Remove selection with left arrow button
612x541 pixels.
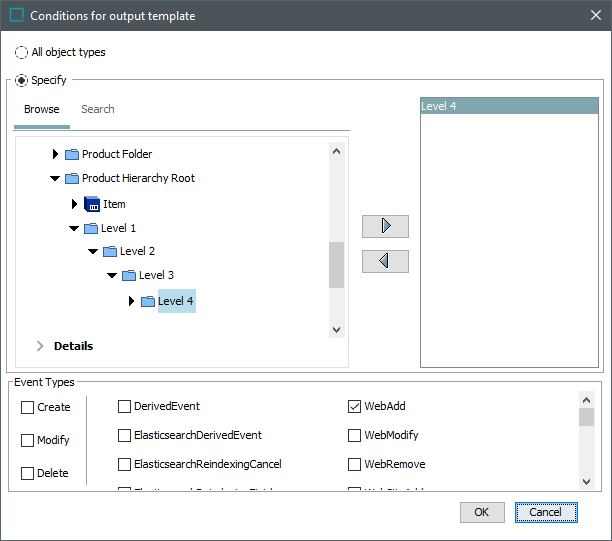385,262
